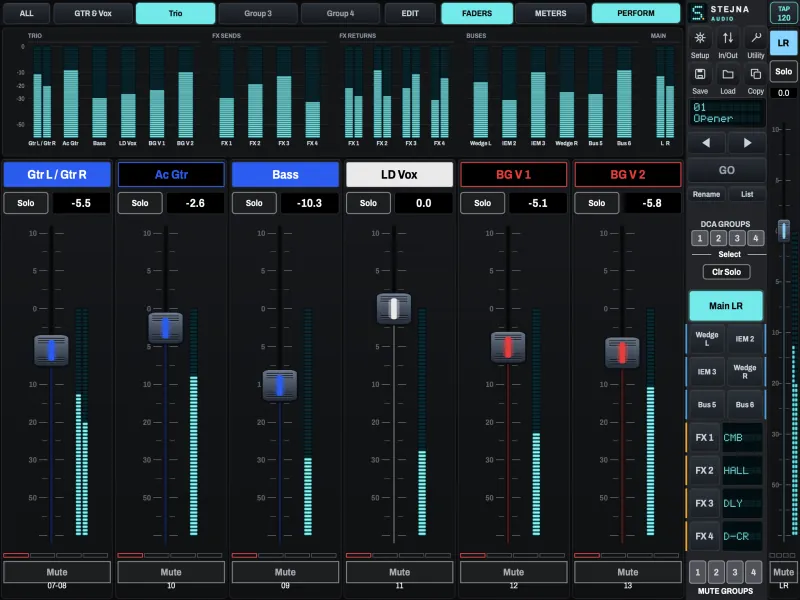Click the 01 Opener scene display
Image resolution: width=800 pixels, height=600 pixels.
click(727, 113)
